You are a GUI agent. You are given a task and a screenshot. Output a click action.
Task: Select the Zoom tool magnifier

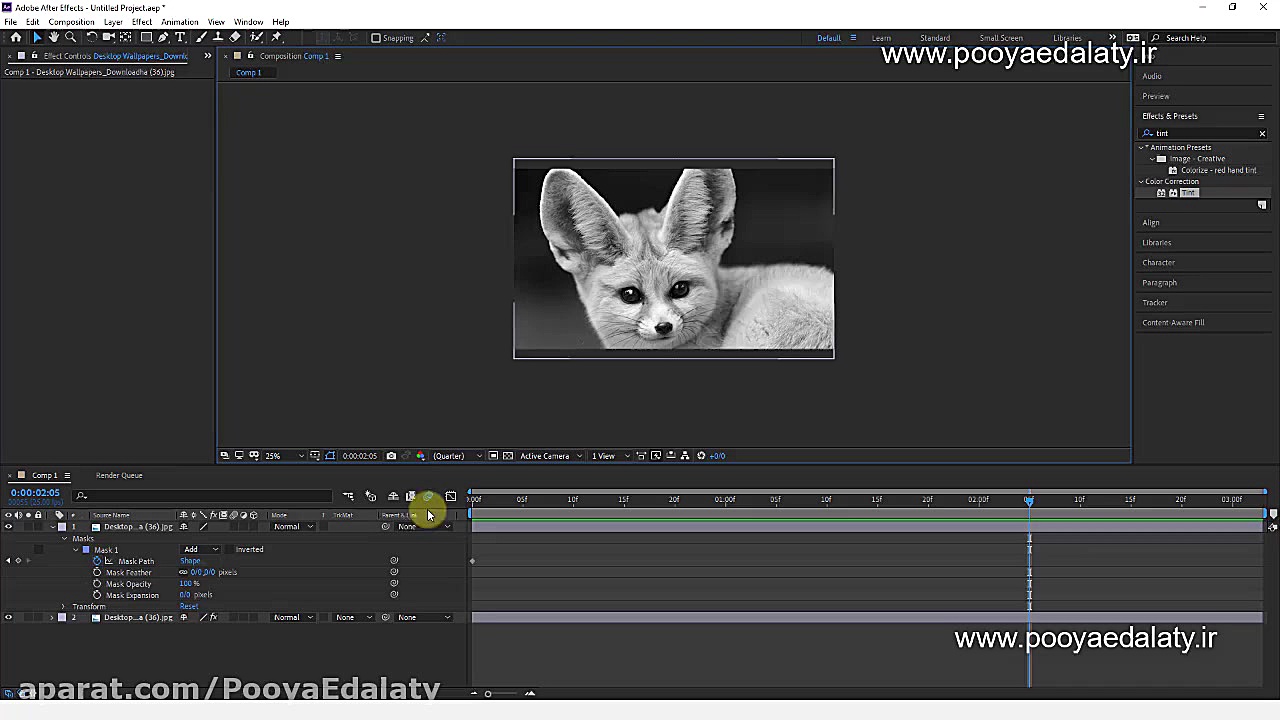(x=71, y=38)
